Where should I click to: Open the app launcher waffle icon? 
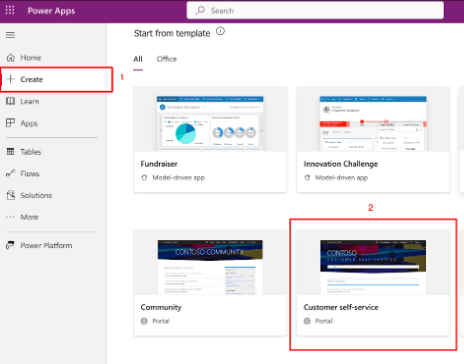click(x=10, y=10)
